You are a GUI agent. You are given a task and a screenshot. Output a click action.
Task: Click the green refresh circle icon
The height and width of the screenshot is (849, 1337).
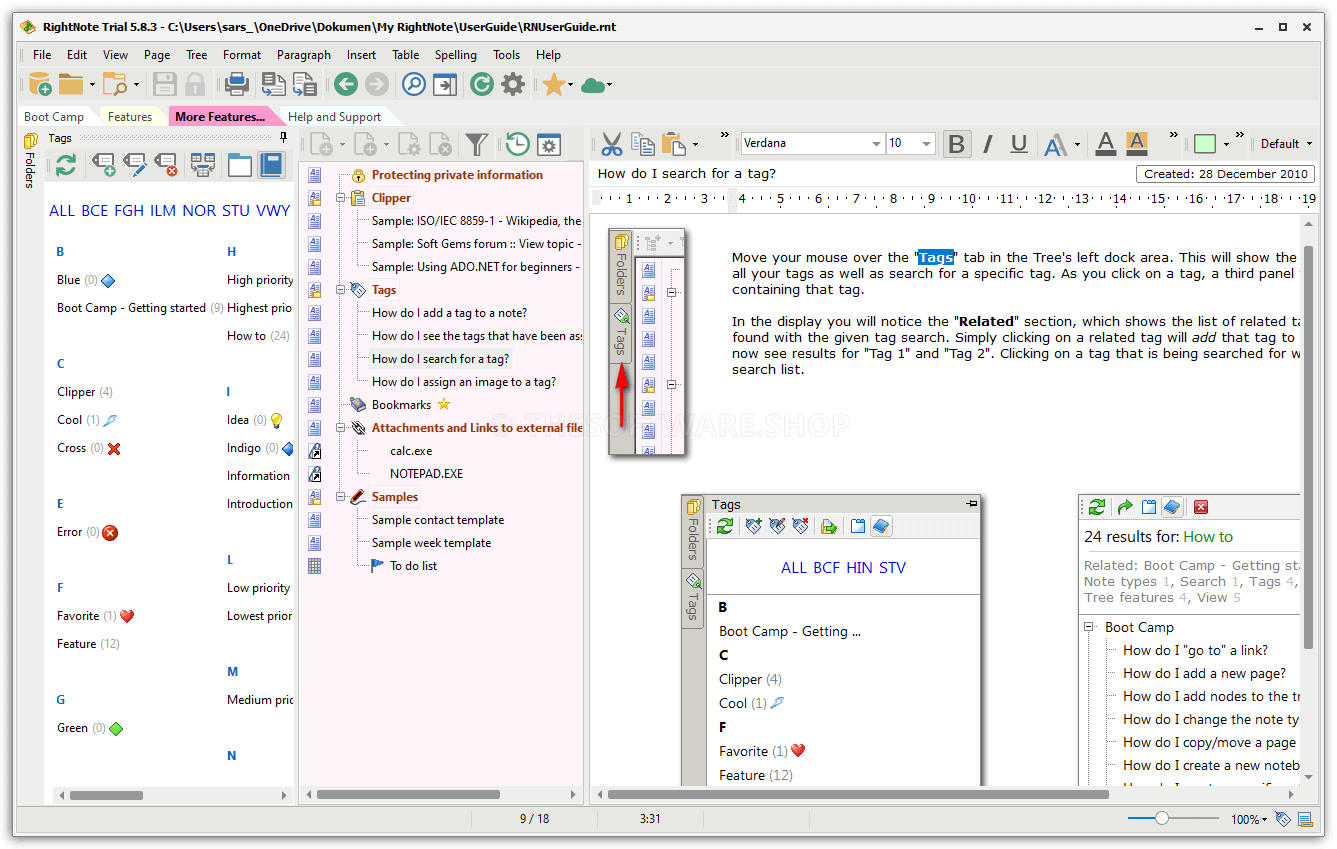pyautogui.click(x=482, y=84)
